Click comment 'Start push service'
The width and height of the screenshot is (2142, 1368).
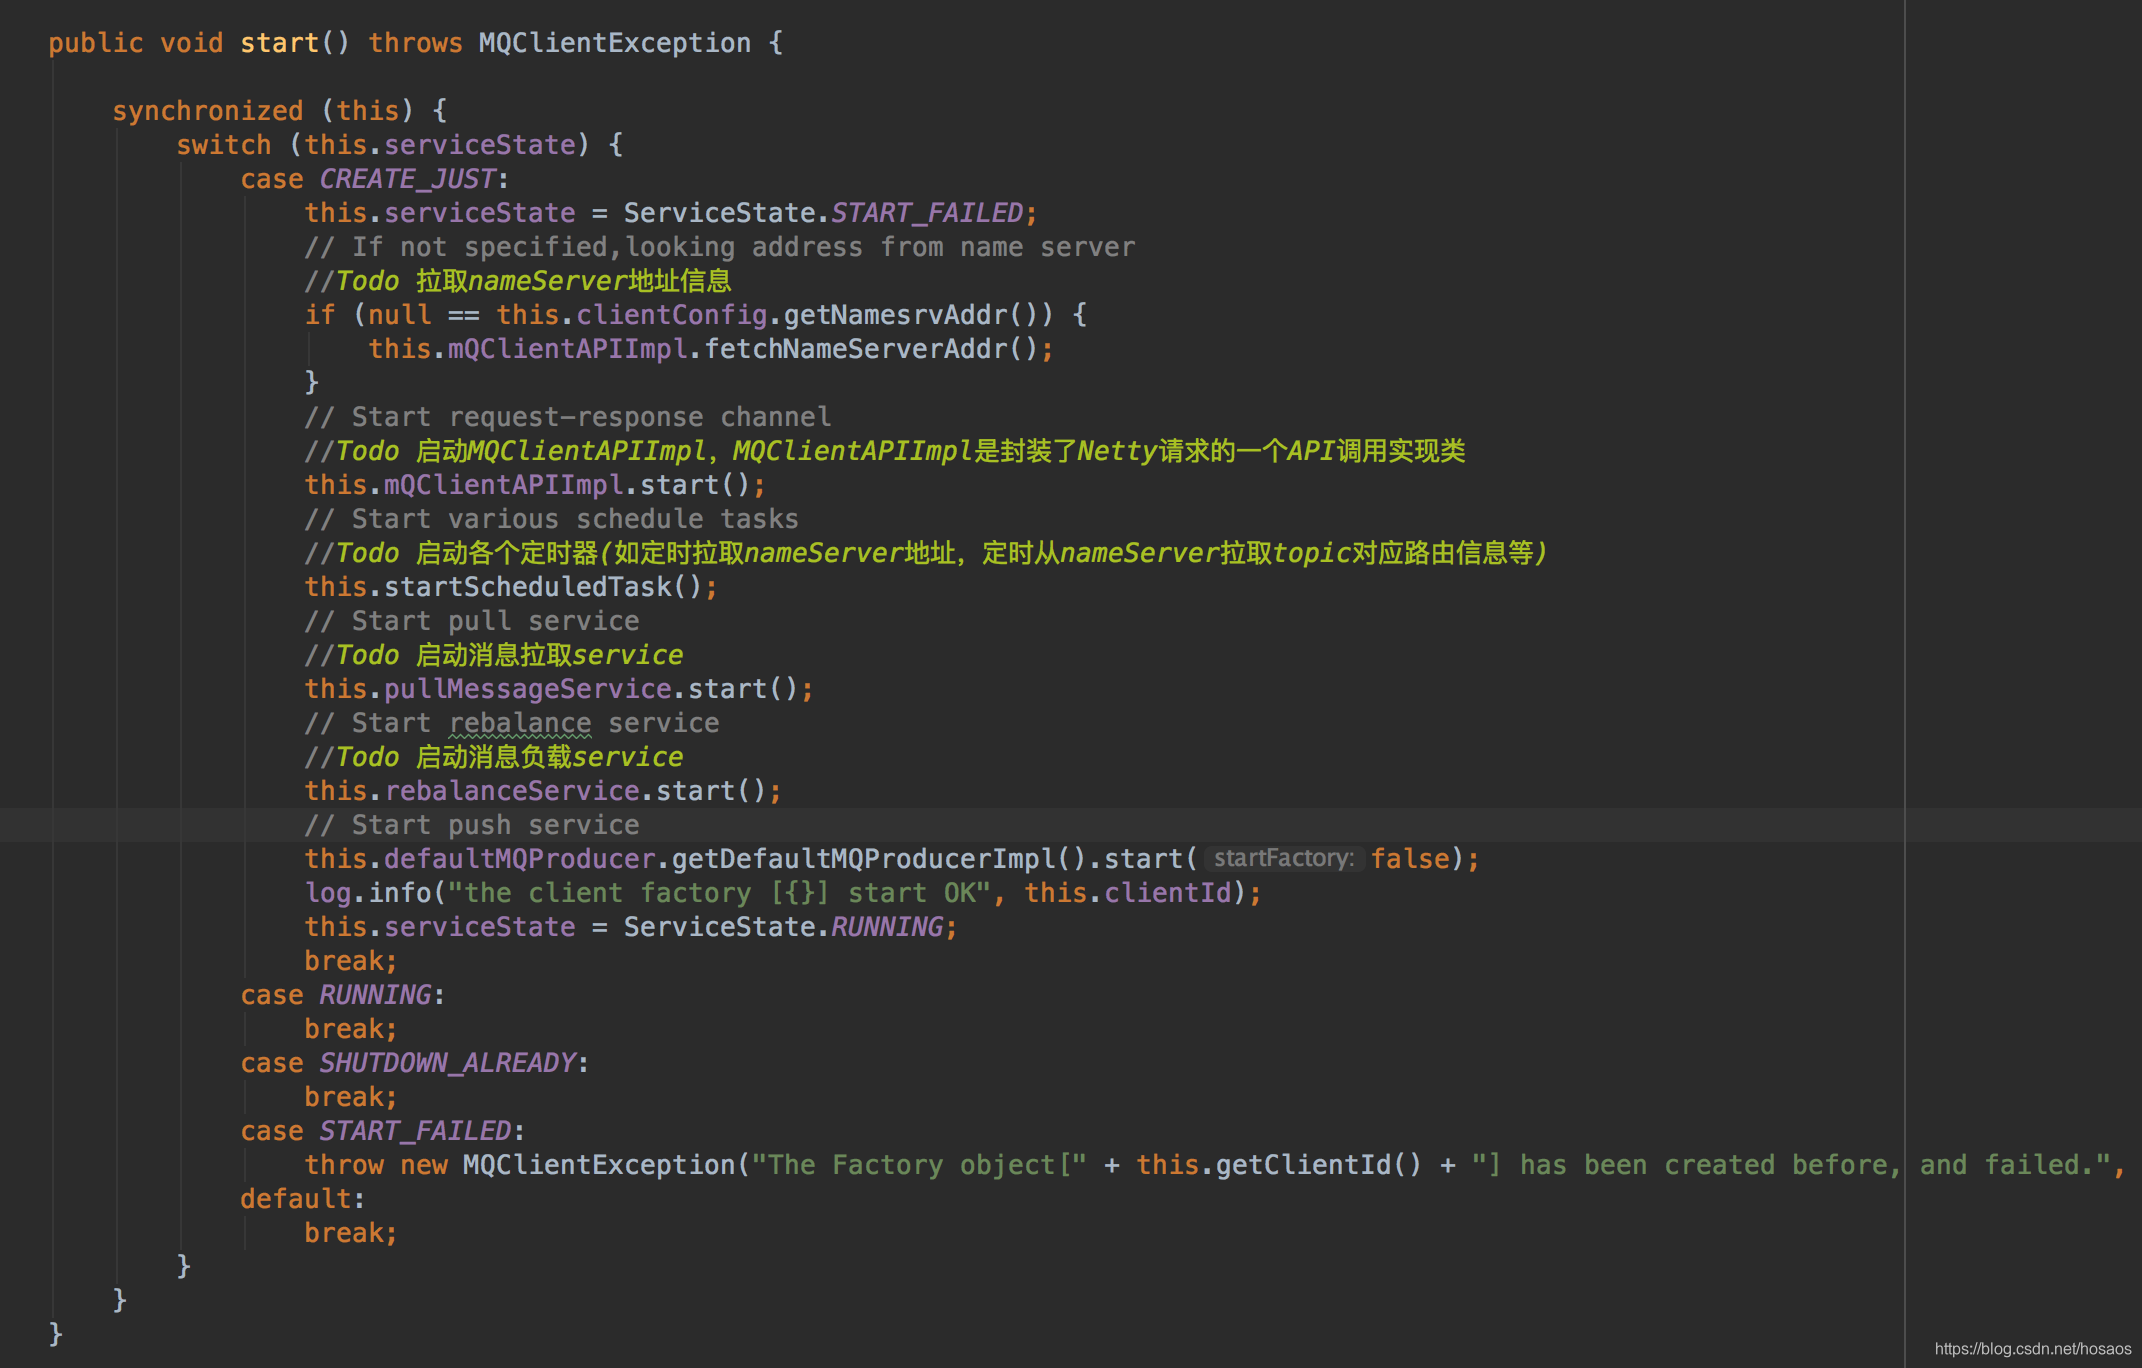(472, 825)
